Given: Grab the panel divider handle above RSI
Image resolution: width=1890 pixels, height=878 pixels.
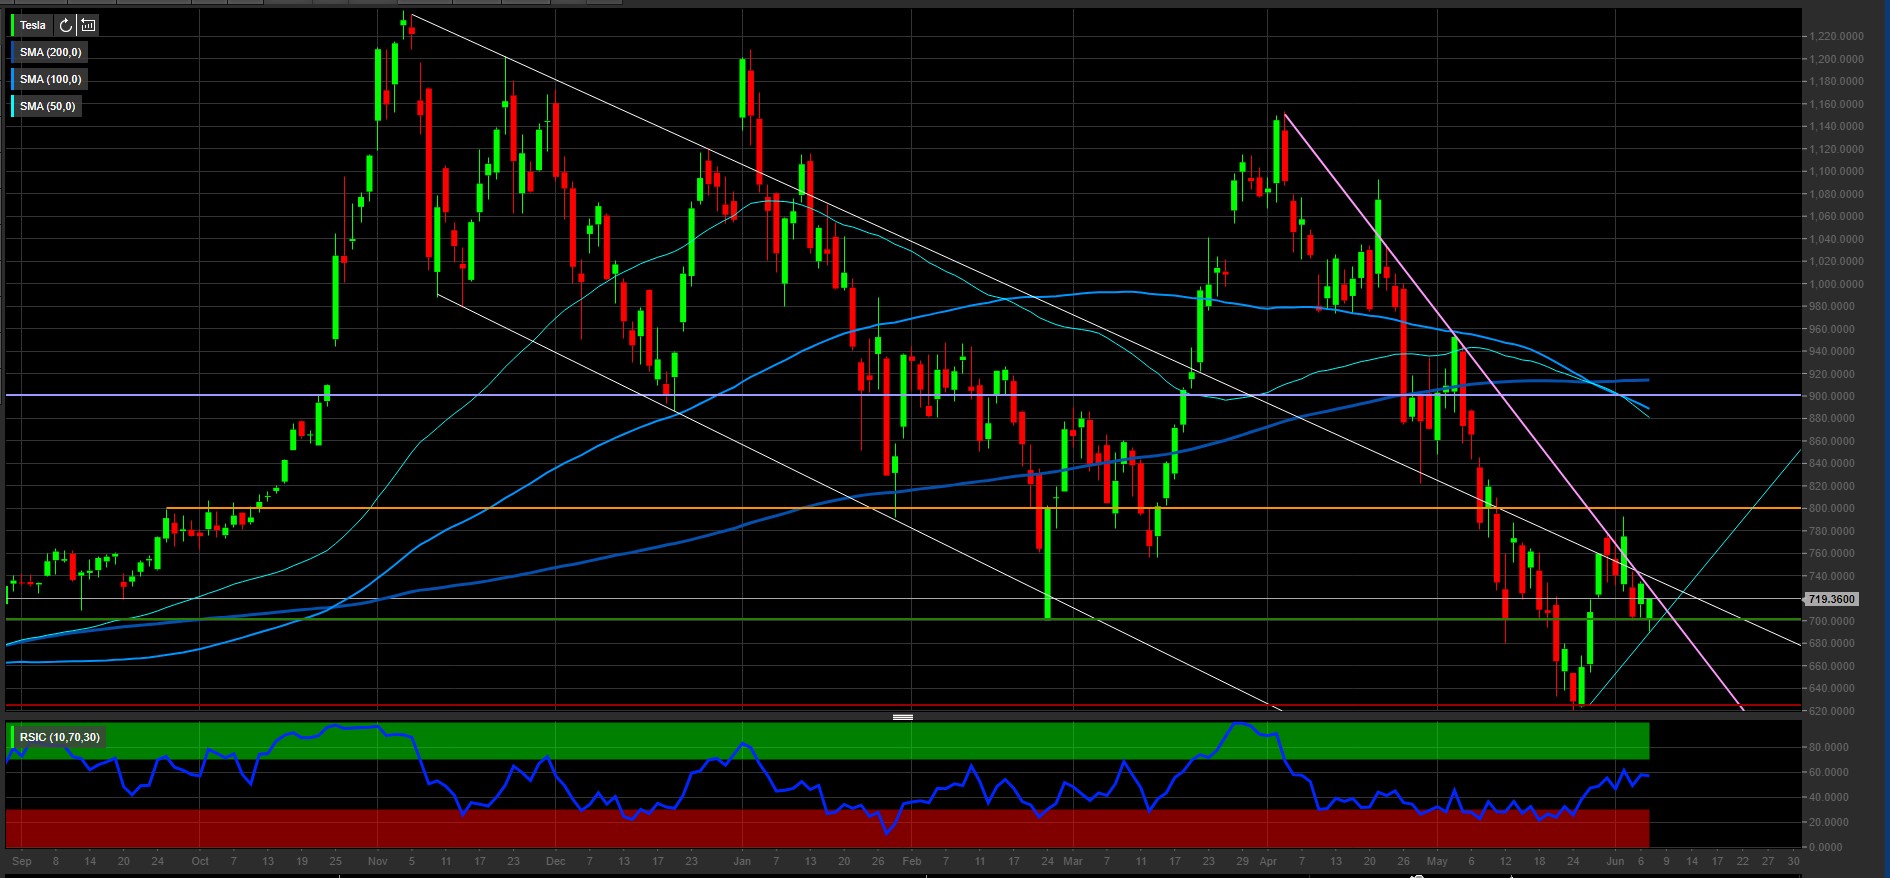Looking at the screenshot, I should pyautogui.click(x=902, y=717).
